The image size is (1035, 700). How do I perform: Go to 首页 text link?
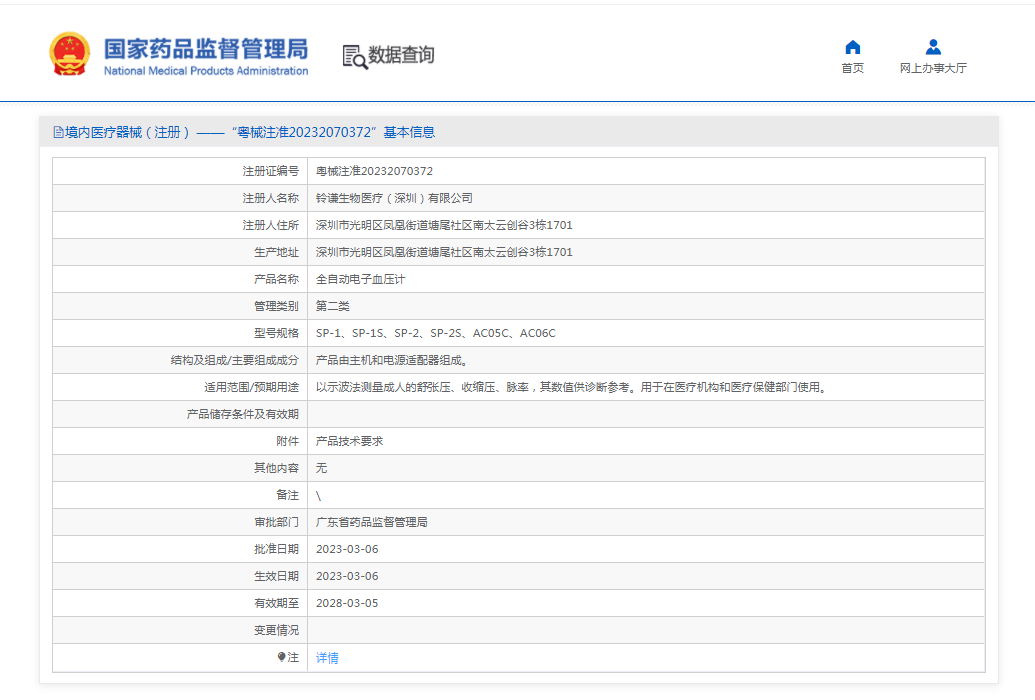(852, 69)
